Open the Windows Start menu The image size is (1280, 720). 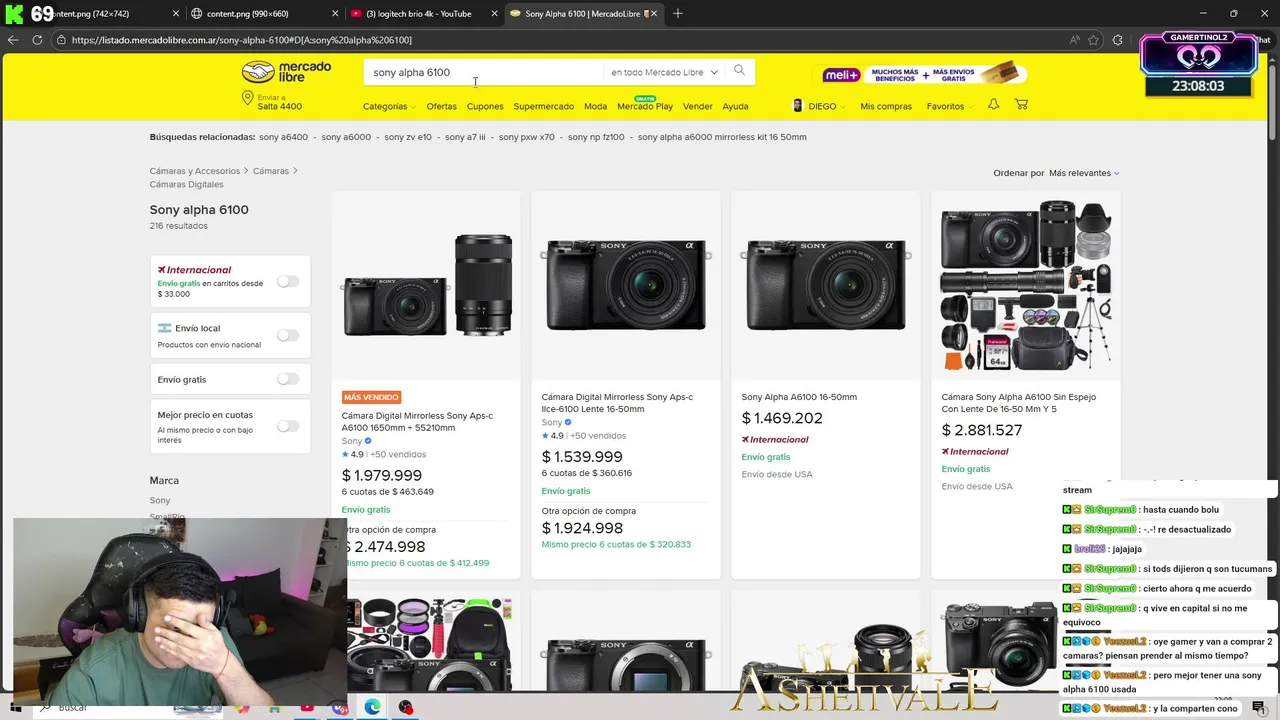[16, 707]
